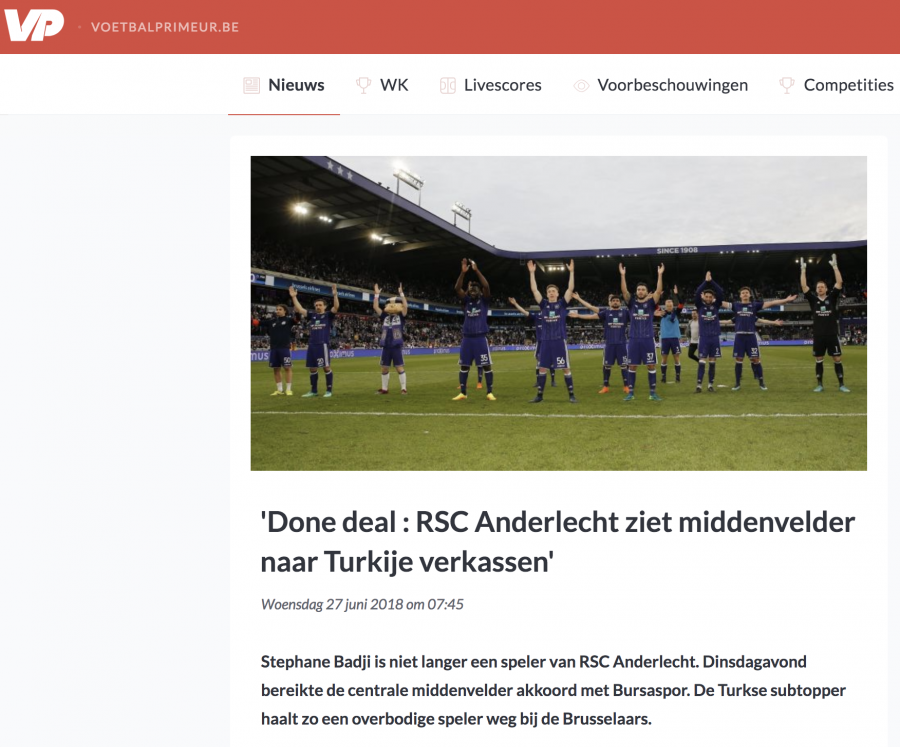Click the pitch icon beside Livescores
This screenshot has height=747, width=900.
448,86
